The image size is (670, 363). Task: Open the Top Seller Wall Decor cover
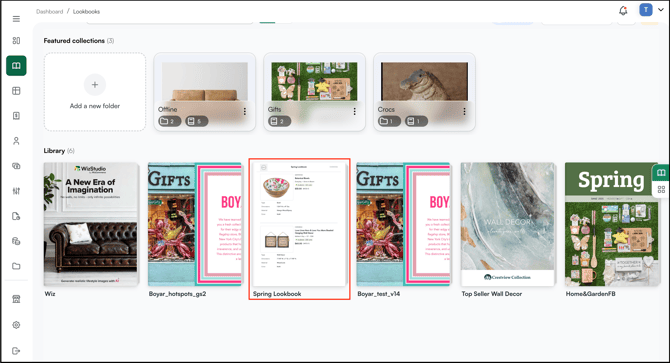508,224
